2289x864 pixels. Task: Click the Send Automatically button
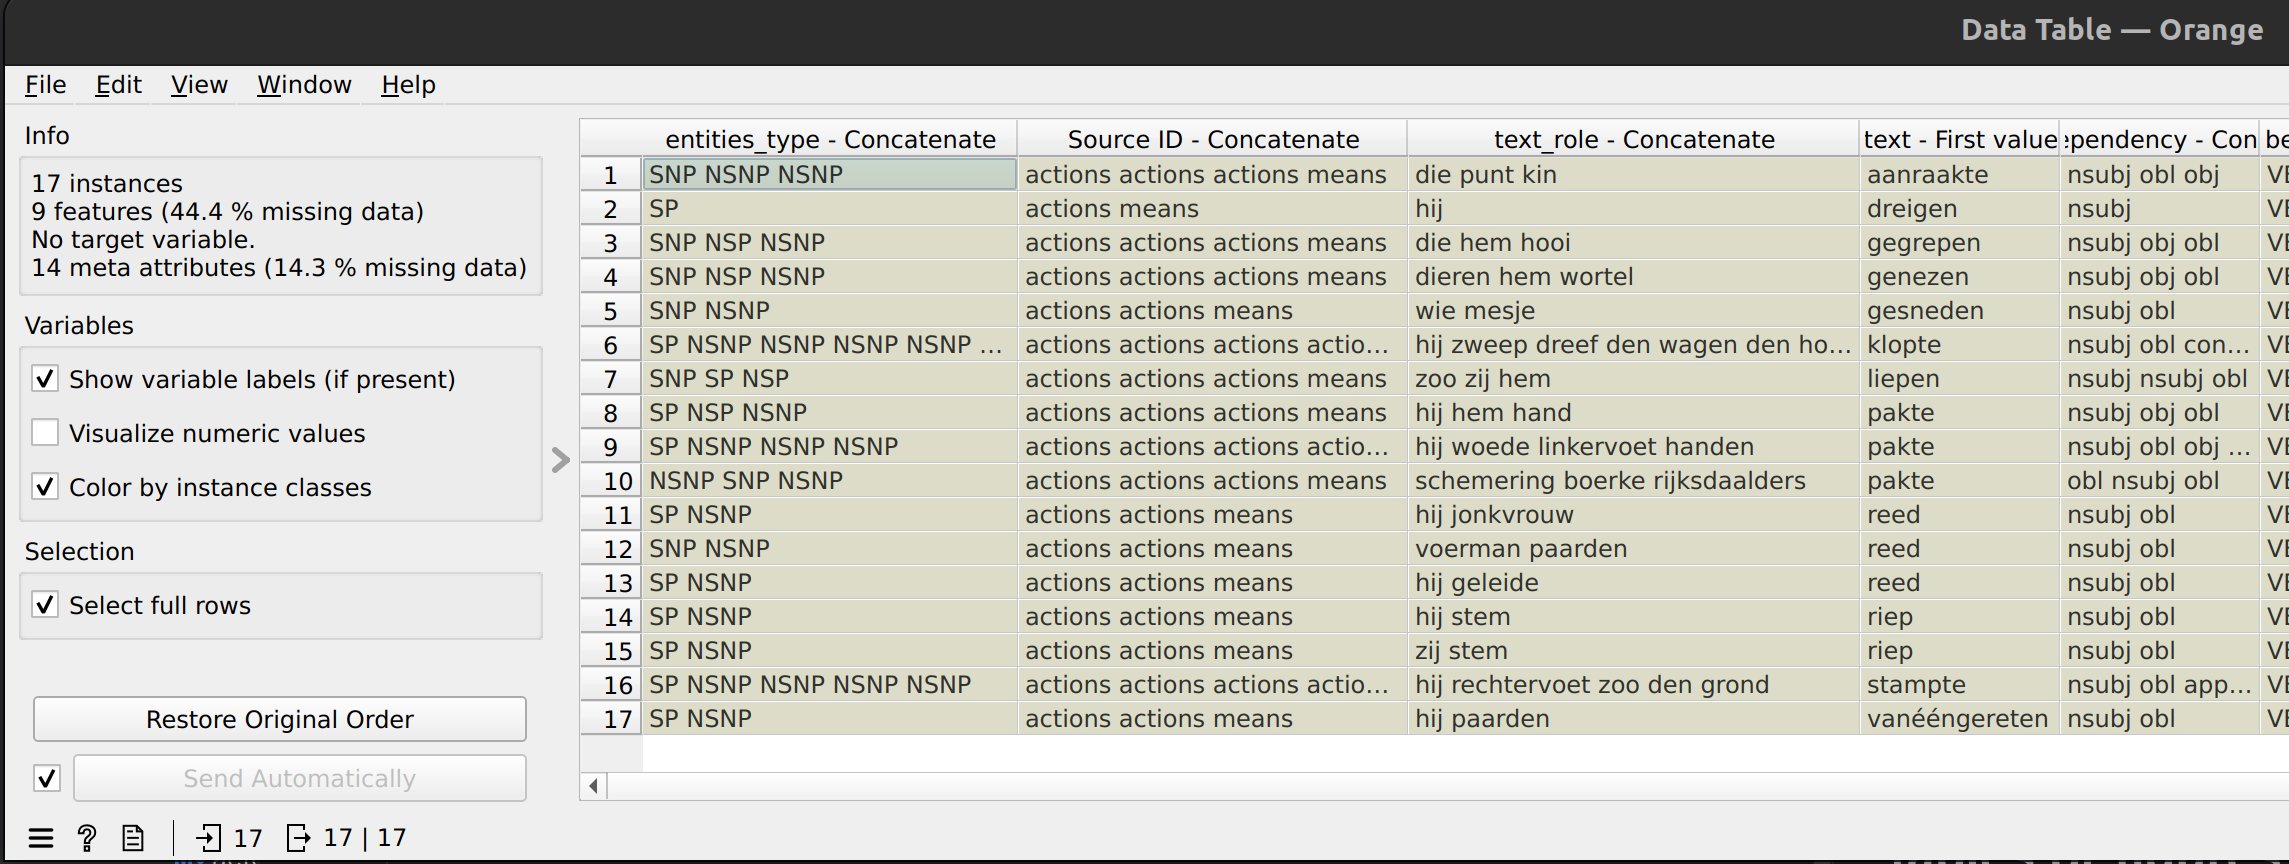pyautogui.click(x=300, y=778)
